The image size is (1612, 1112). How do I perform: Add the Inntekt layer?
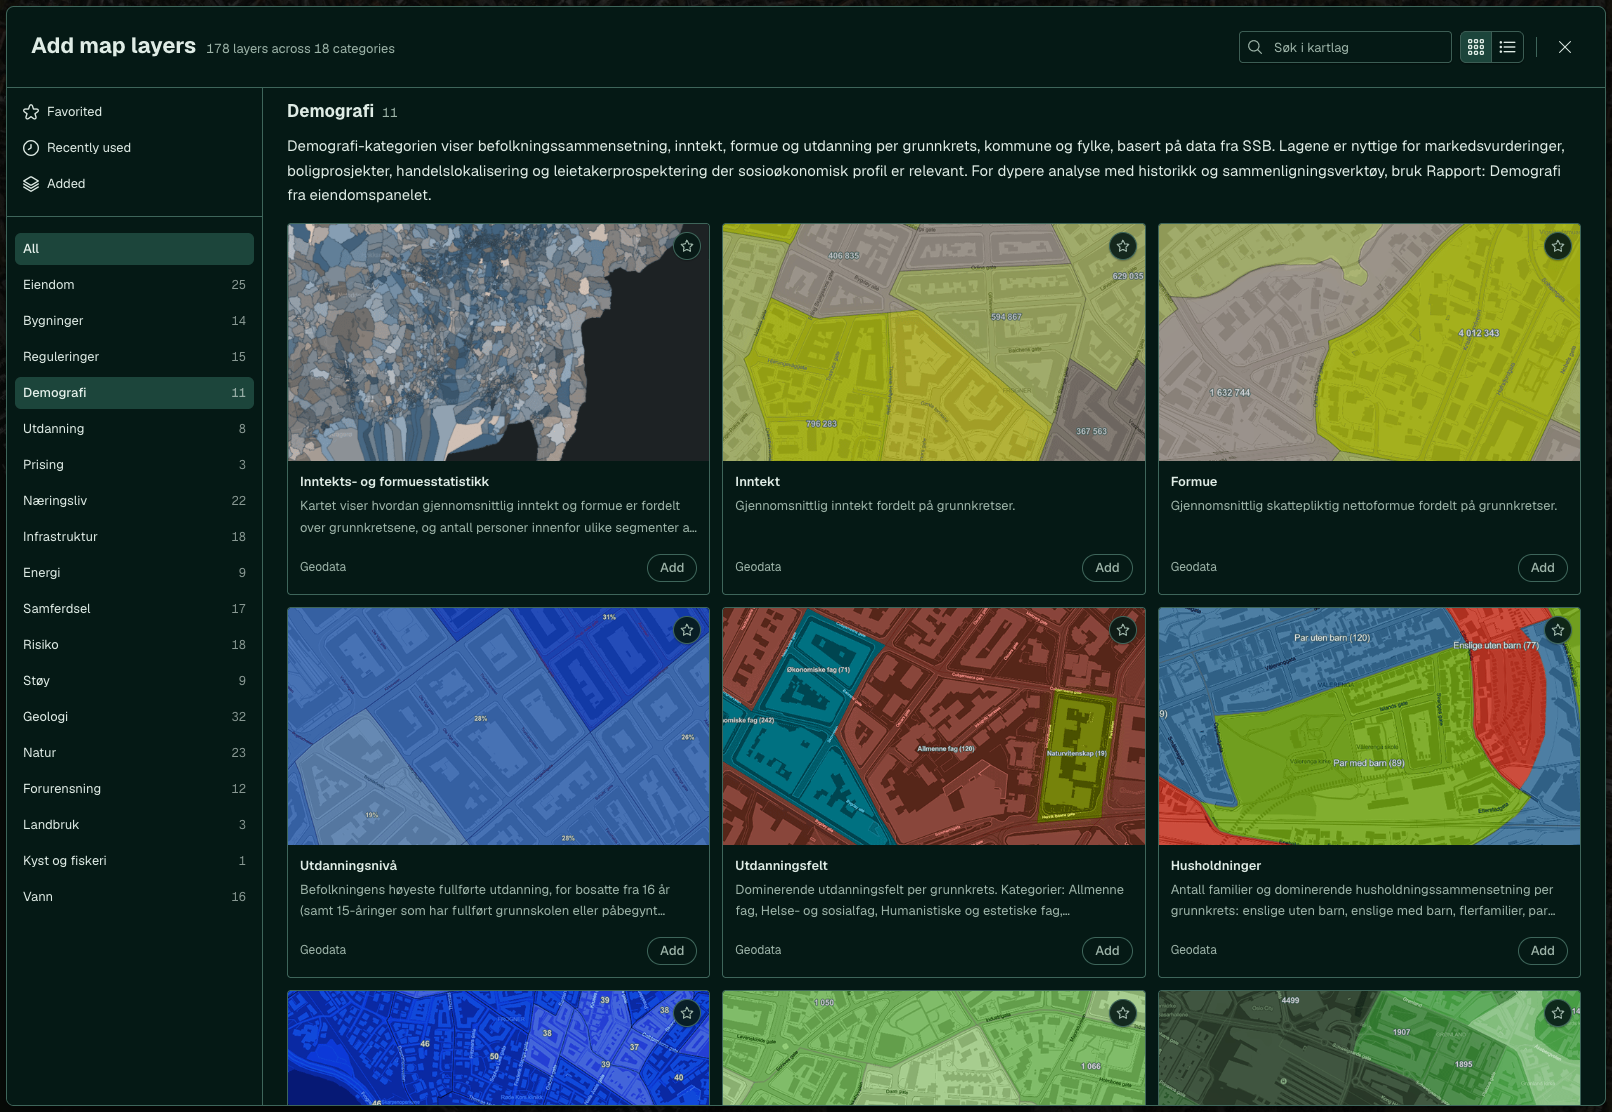(x=1107, y=568)
